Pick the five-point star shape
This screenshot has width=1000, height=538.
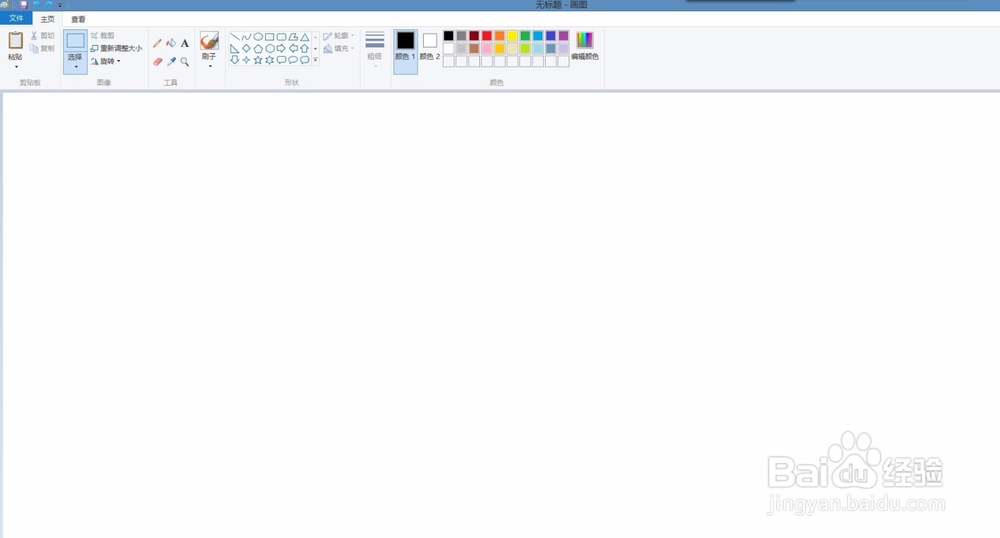(258, 60)
